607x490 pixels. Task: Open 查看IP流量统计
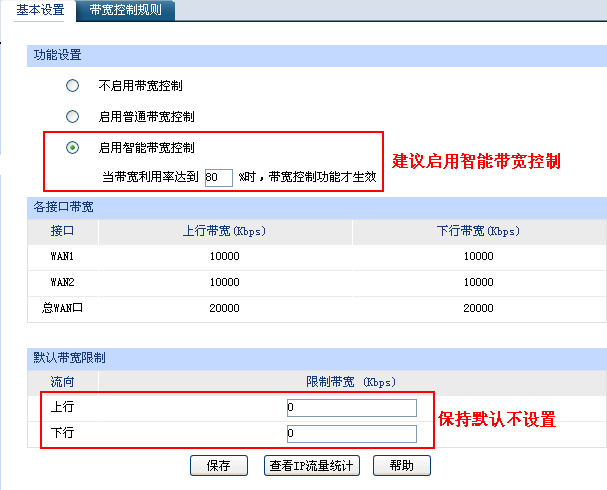(310, 465)
